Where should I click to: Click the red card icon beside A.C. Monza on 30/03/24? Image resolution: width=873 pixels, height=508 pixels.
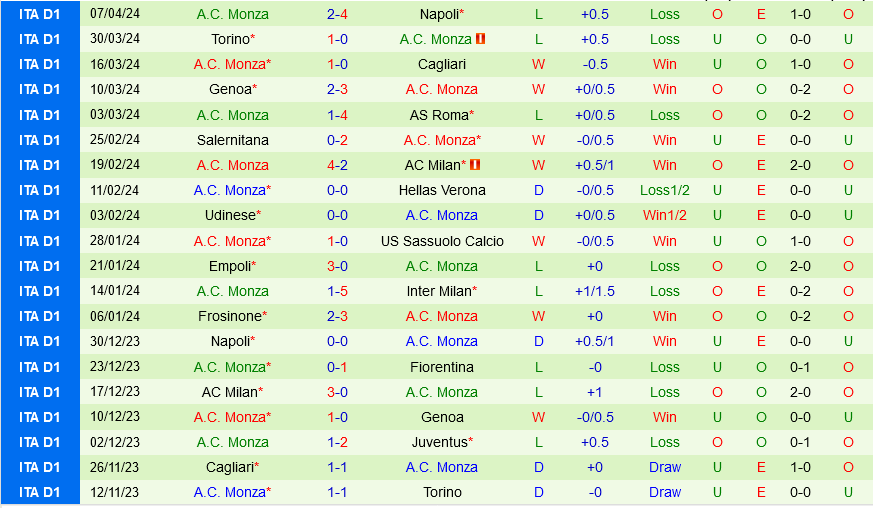tap(480, 39)
